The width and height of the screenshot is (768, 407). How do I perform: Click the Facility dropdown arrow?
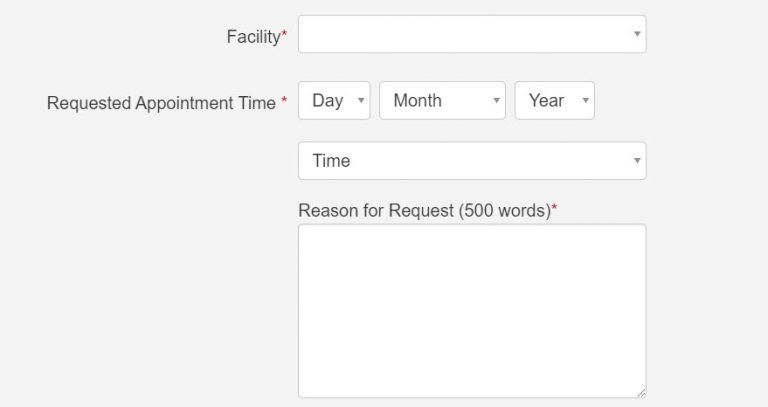pyautogui.click(x=637, y=34)
